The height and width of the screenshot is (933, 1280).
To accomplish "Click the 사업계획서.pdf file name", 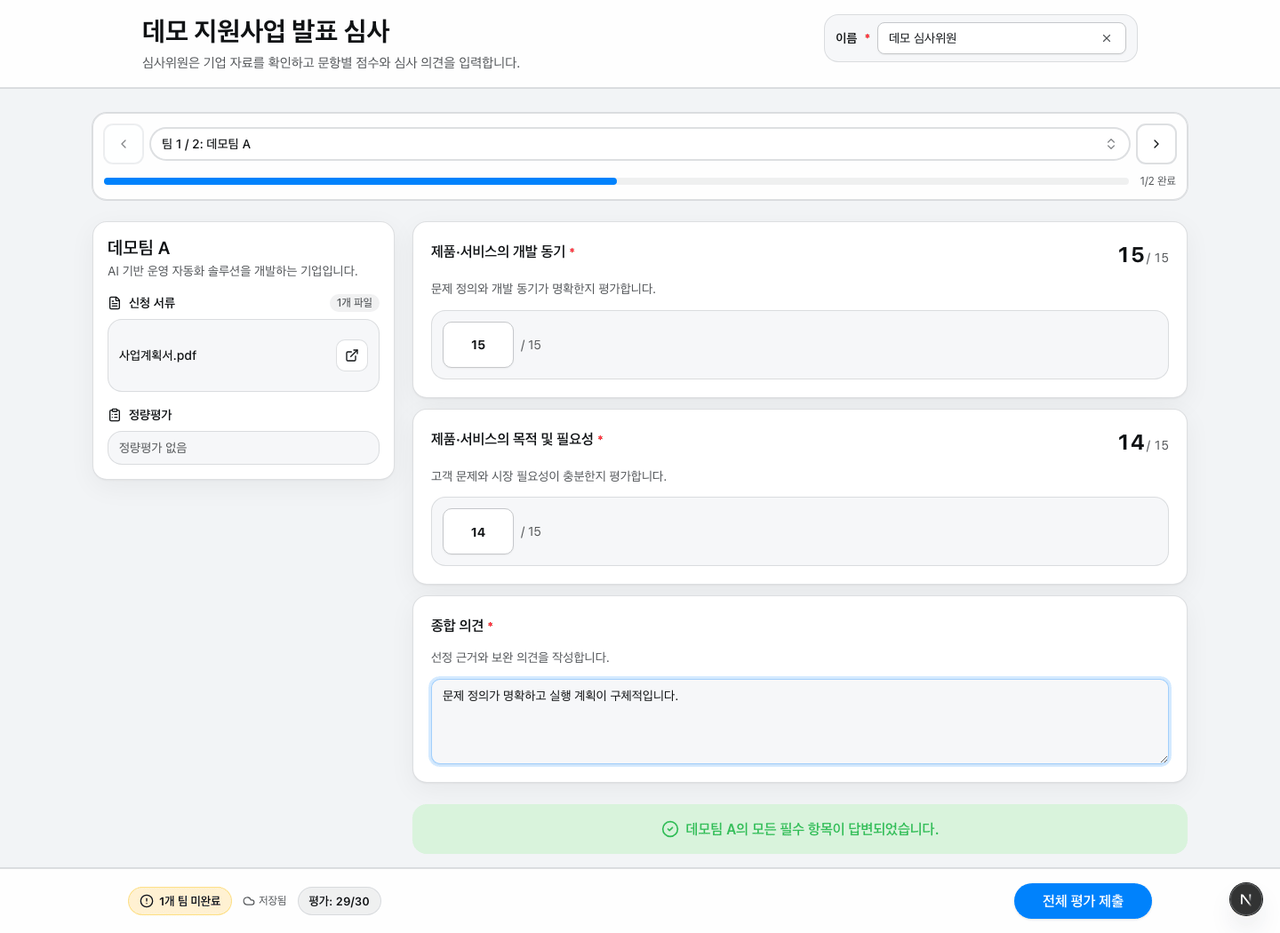I will 158,355.
